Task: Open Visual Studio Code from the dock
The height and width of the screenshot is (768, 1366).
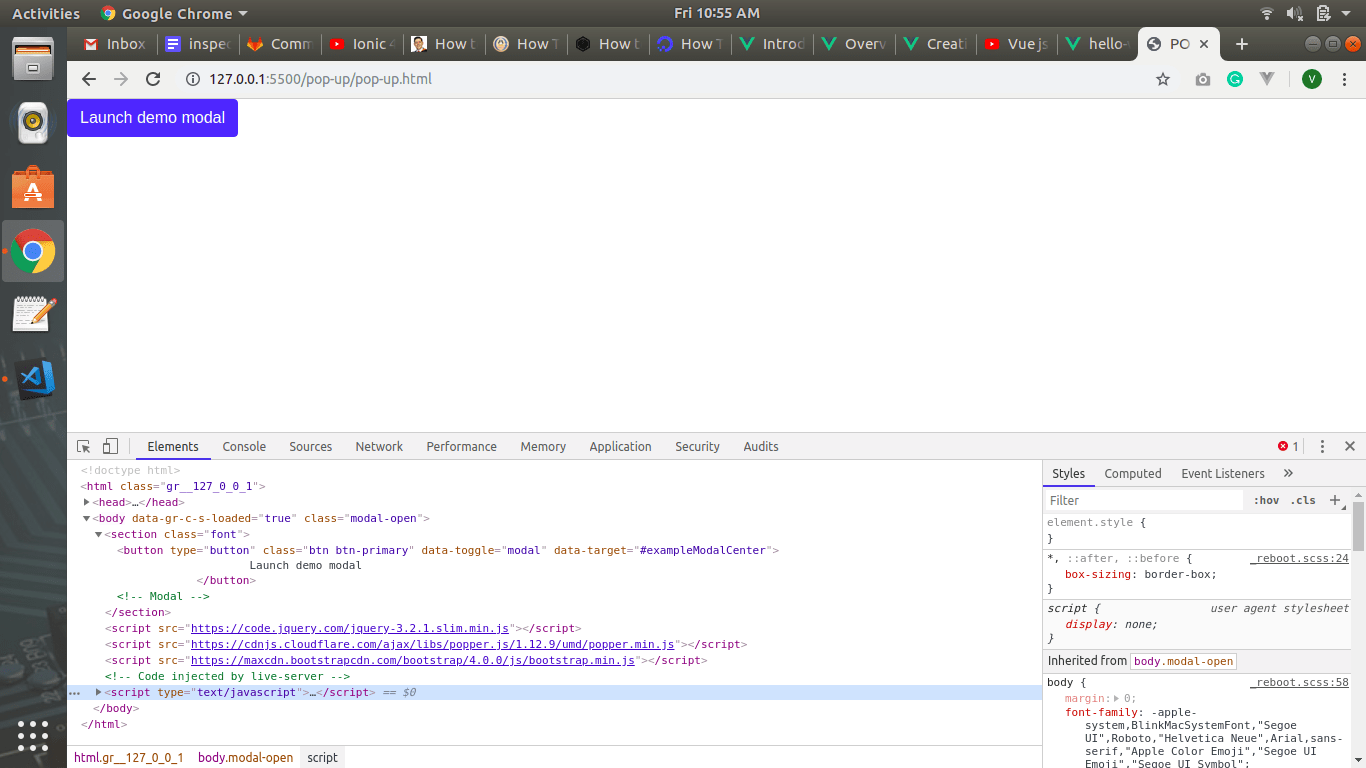Action: tap(33, 380)
